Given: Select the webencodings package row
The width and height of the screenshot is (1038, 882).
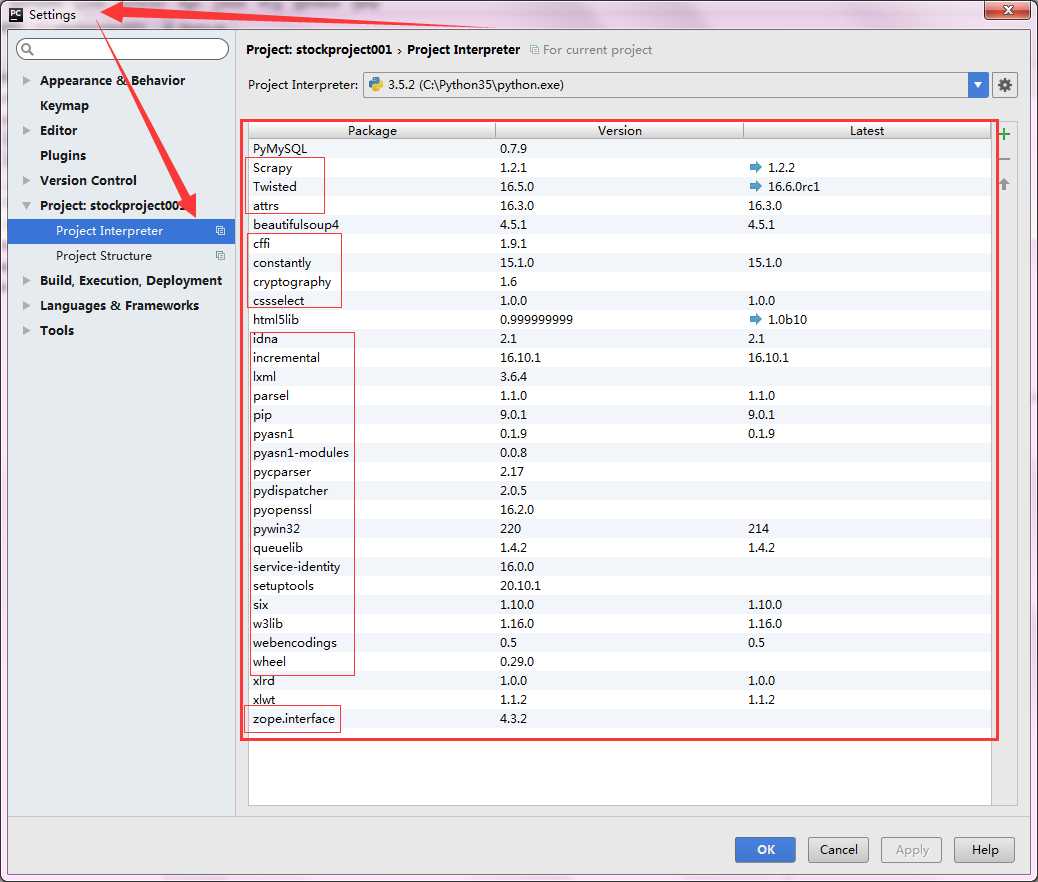Looking at the screenshot, I should (620, 642).
